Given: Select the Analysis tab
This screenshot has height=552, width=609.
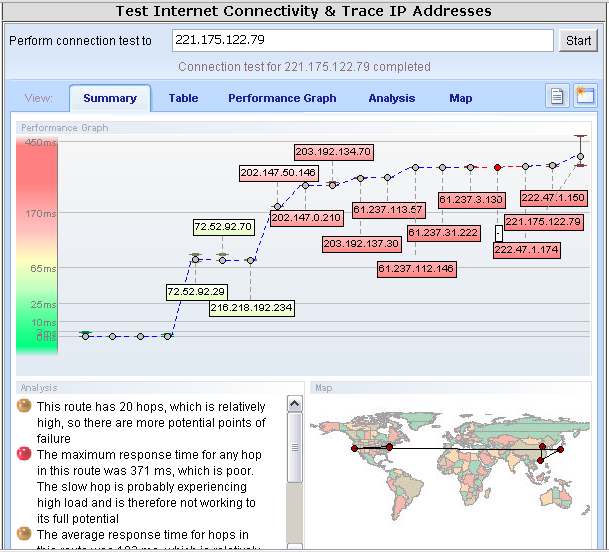Looking at the screenshot, I should pos(391,98).
